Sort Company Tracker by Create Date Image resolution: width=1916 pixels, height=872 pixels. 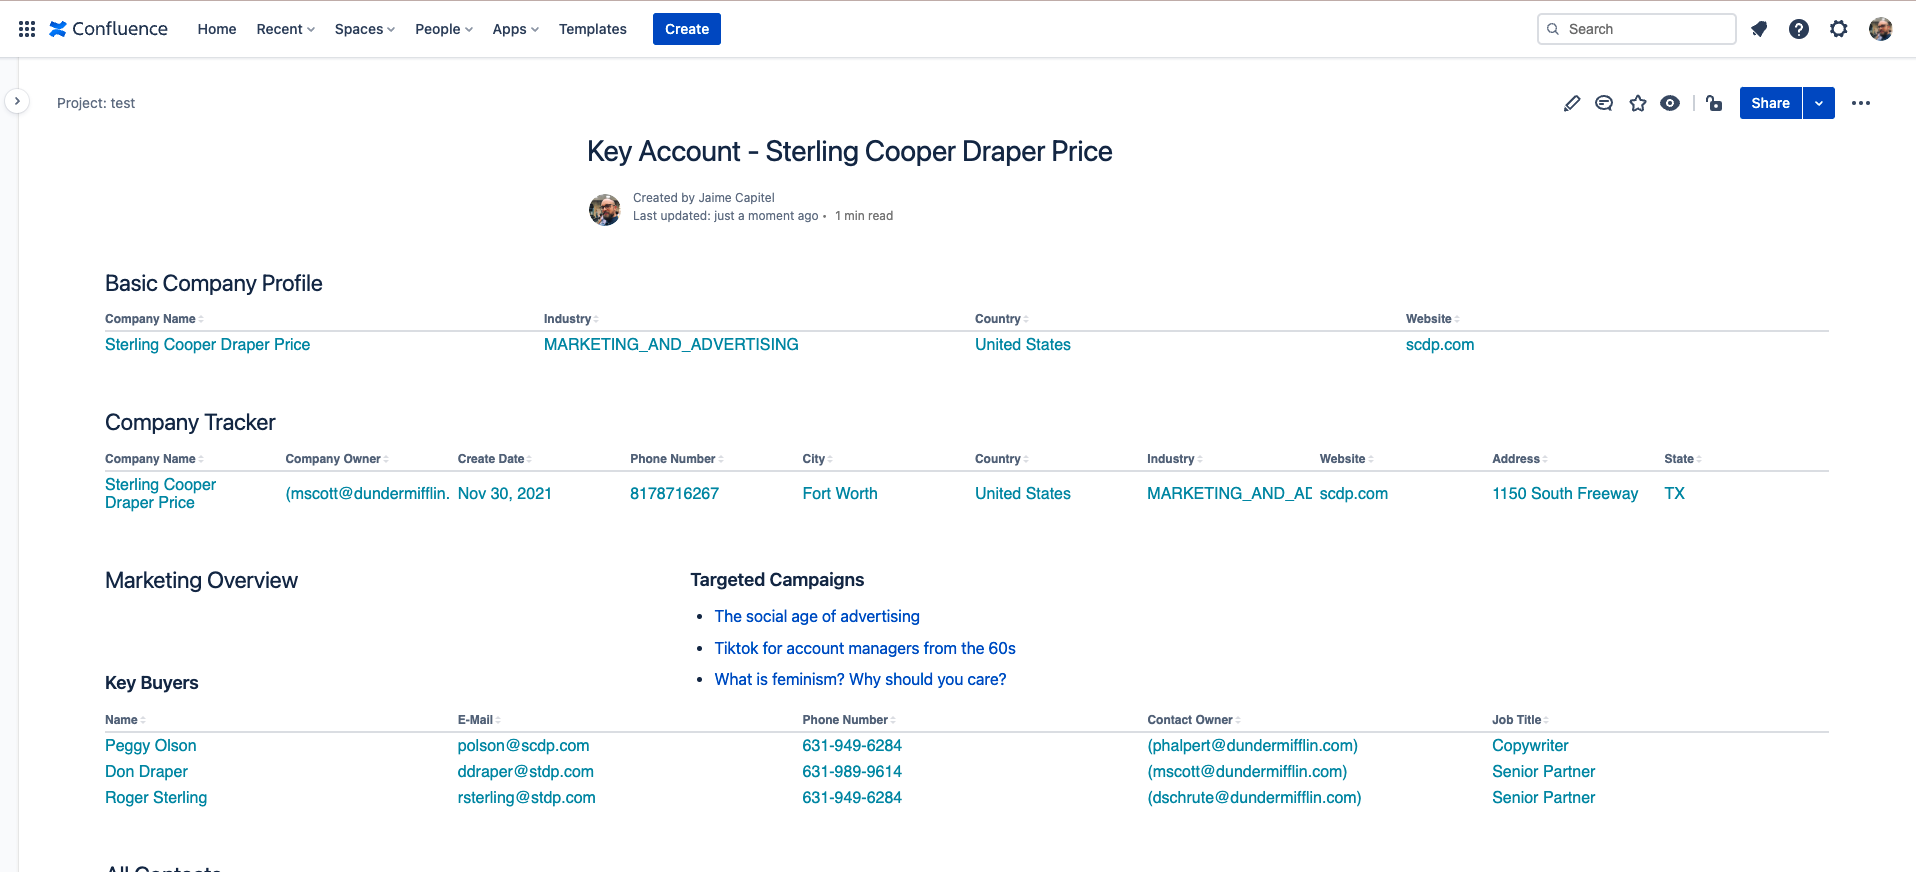pyautogui.click(x=494, y=459)
